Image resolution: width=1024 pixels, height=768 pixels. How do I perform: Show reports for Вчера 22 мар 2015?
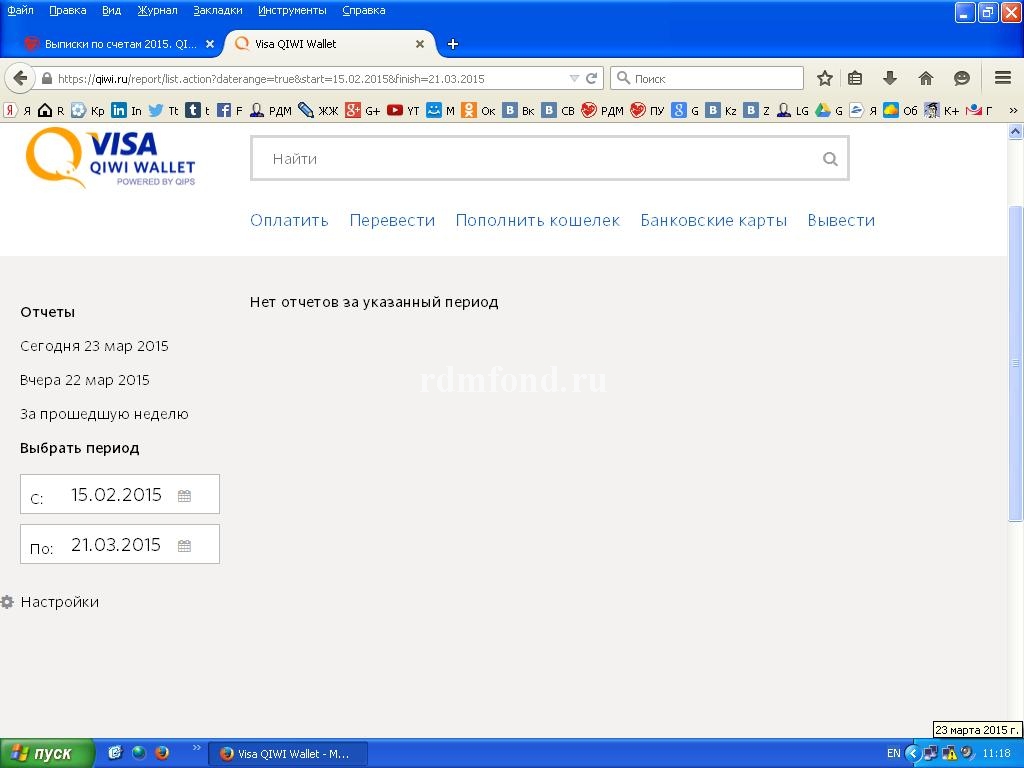pyautogui.click(x=85, y=380)
